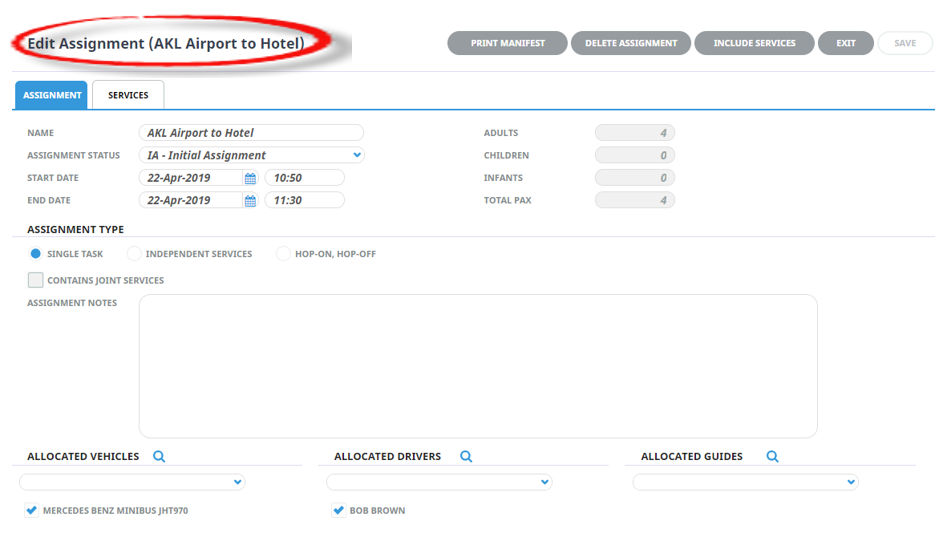Screen dimensions: 946x538
Task: Select Independent Services radio button
Action: 134,254
